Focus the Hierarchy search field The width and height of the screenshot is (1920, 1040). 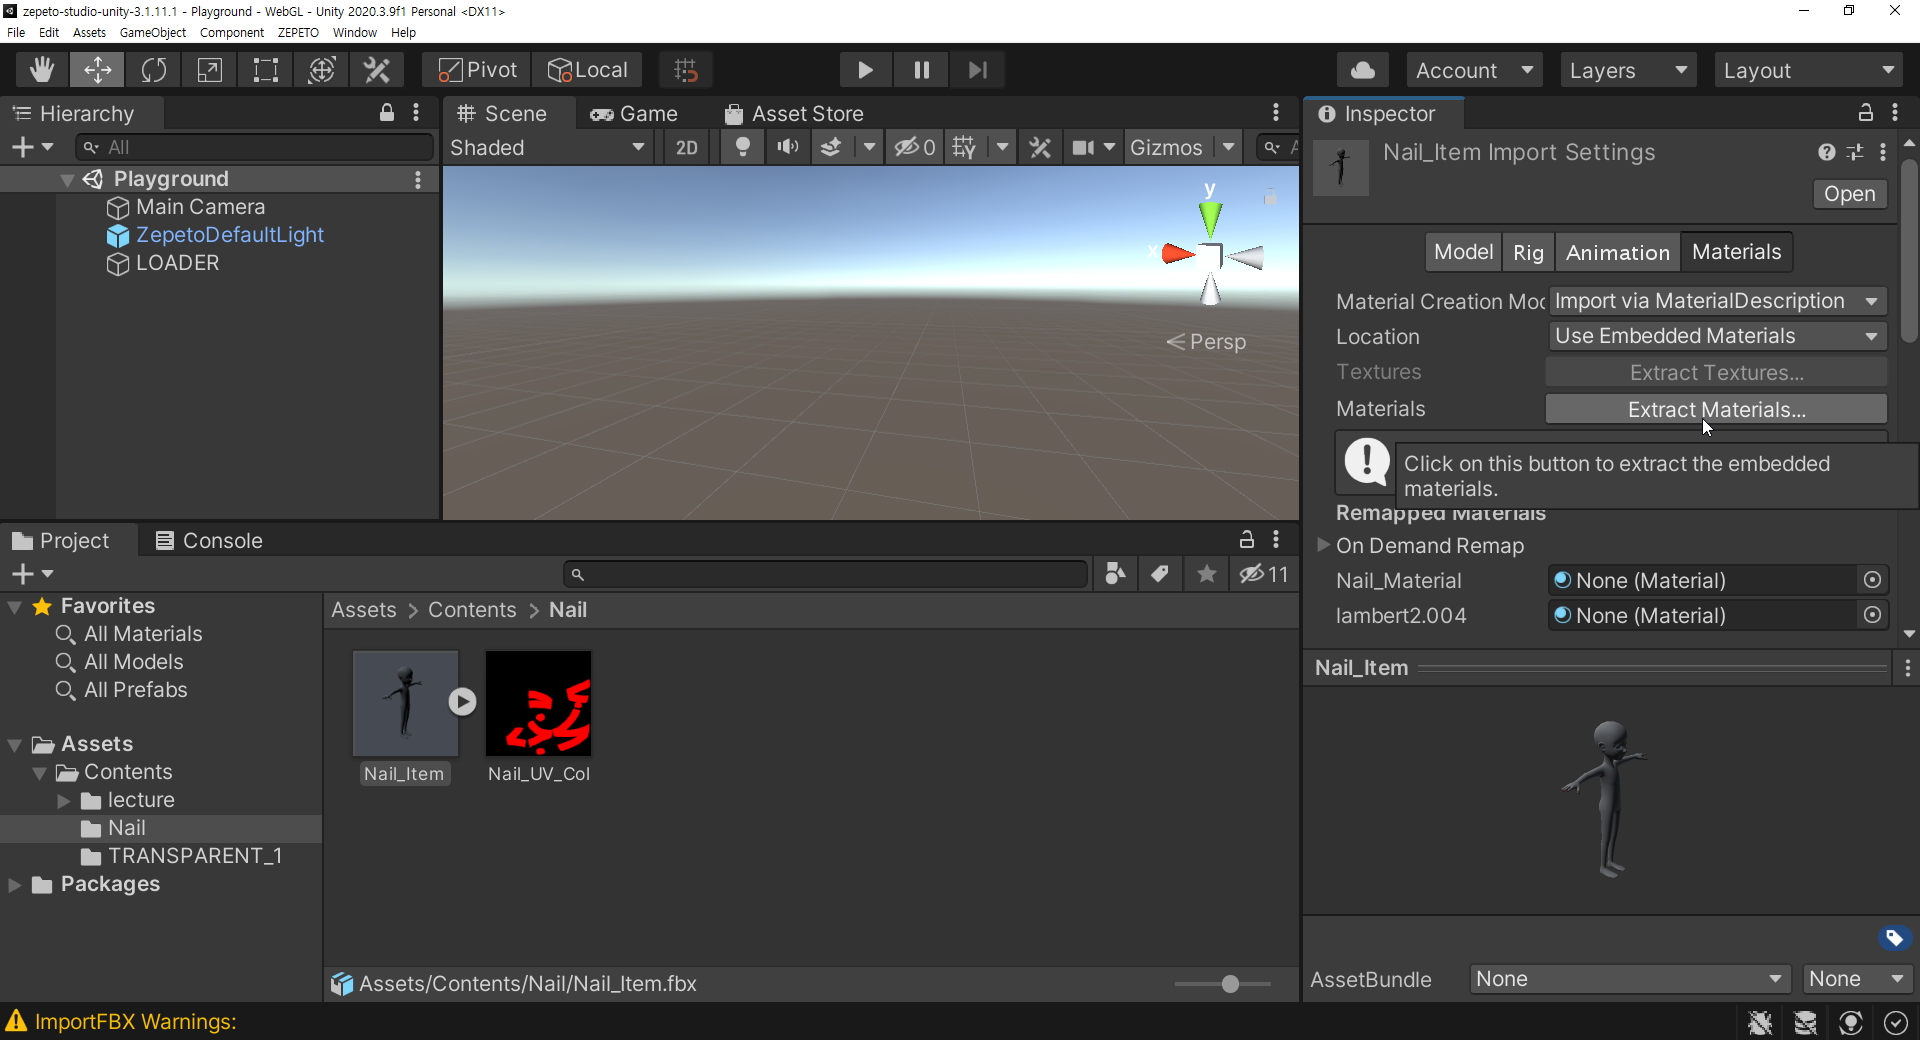click(255, 147)
